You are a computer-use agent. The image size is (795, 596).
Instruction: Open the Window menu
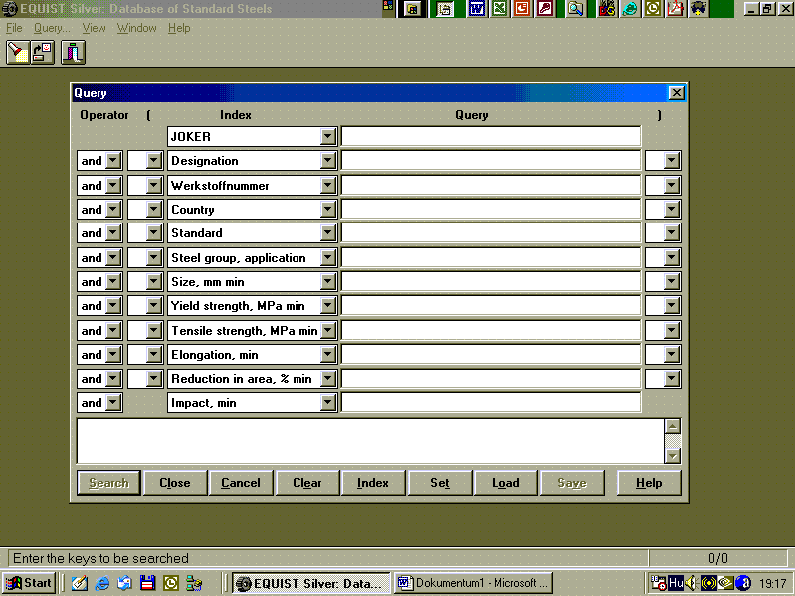(x=136, y=28)
